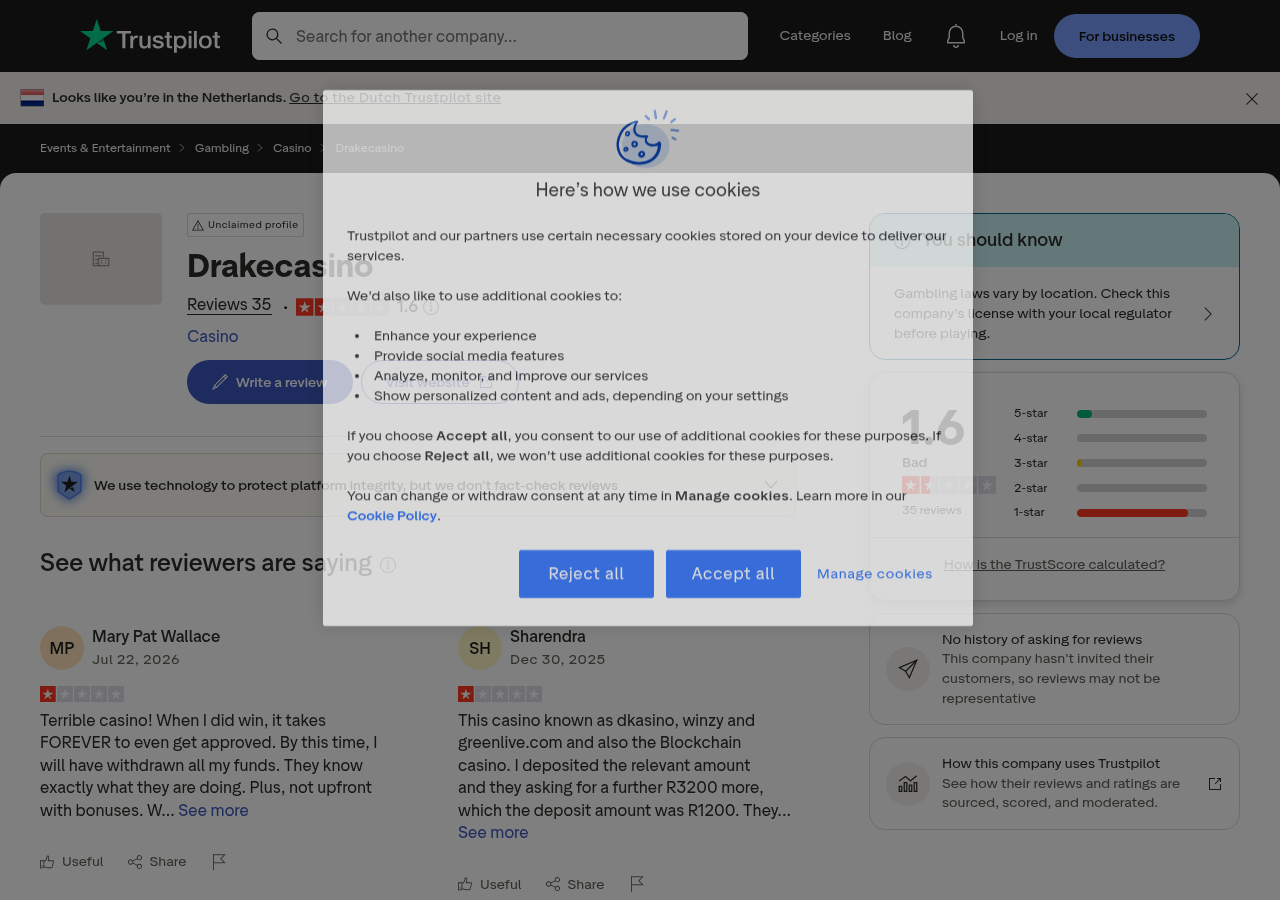Viewport: 1280px width, 900px height.
Task: Click the Netherlands flag icon
Action: tap(32, 98)
